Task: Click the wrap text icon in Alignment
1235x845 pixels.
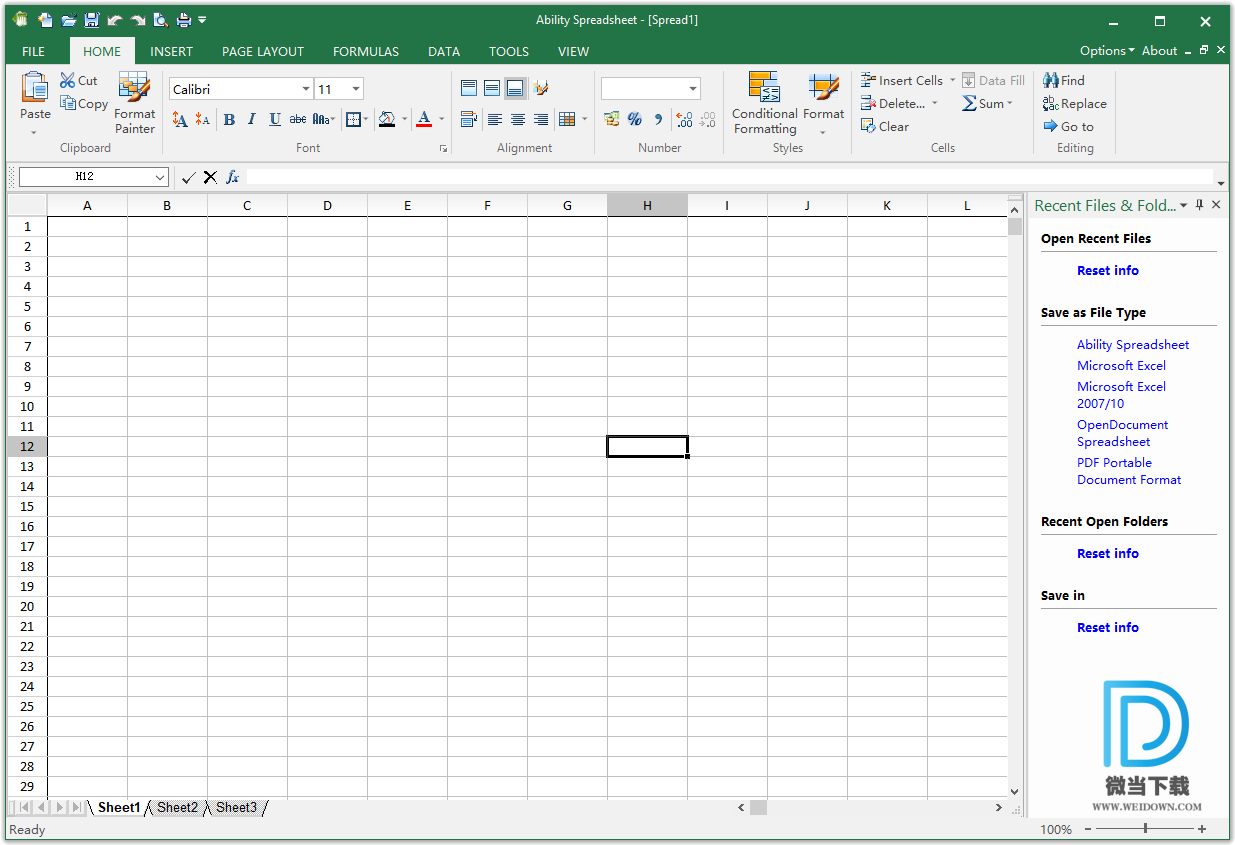Action: [x=469, y=120]
